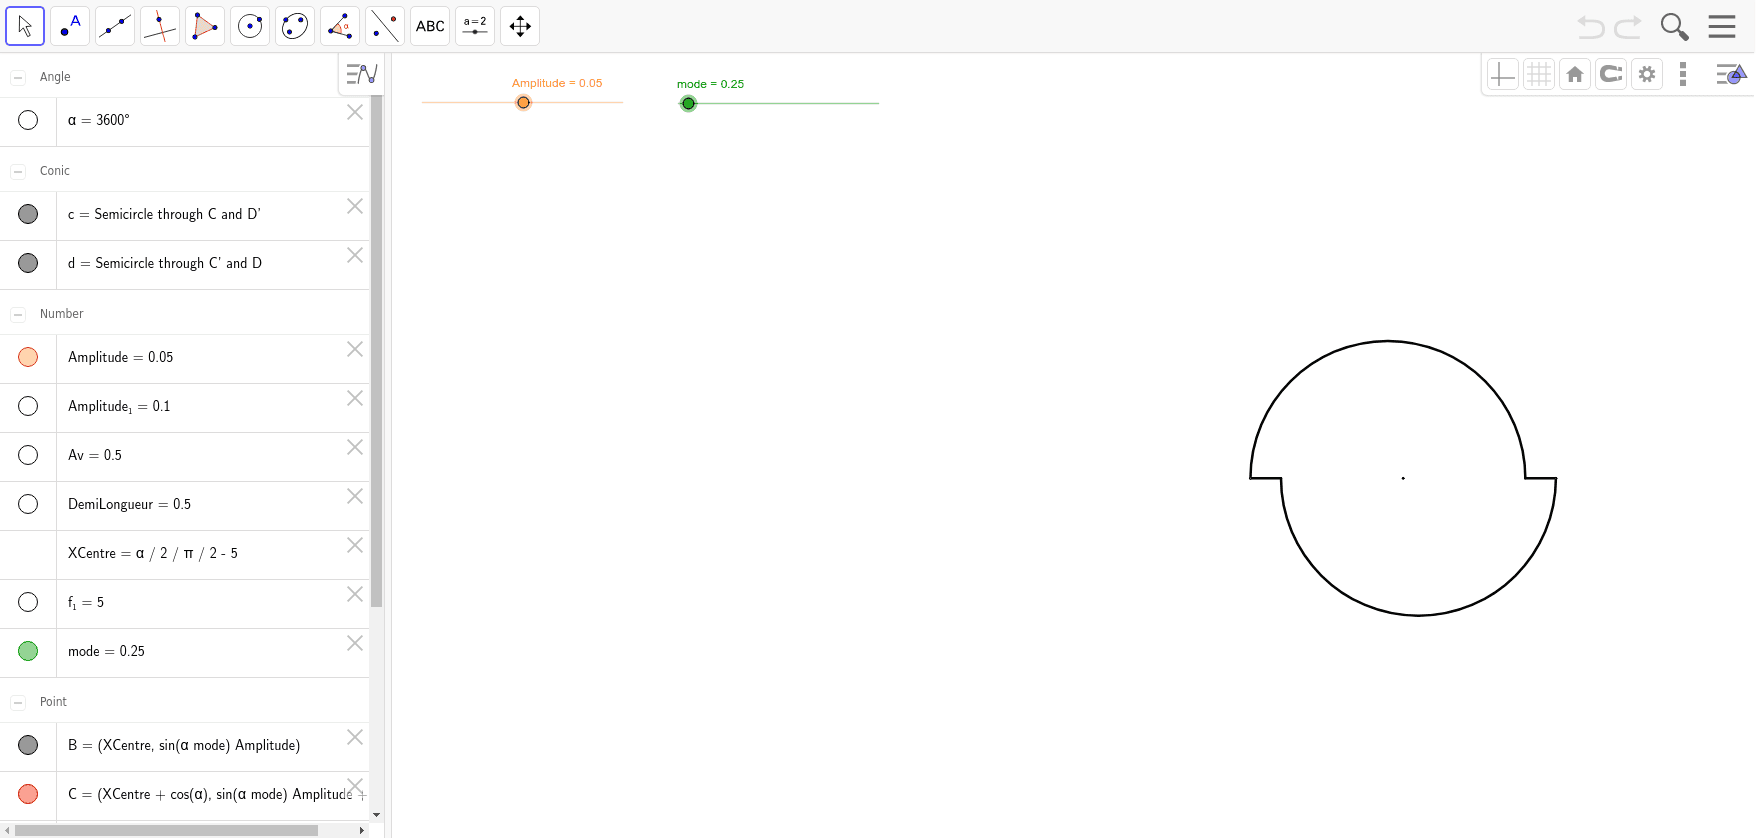Select the Move Graphics View tool
Viewport: 1756px width, 840px height.
tap(520, 26)
